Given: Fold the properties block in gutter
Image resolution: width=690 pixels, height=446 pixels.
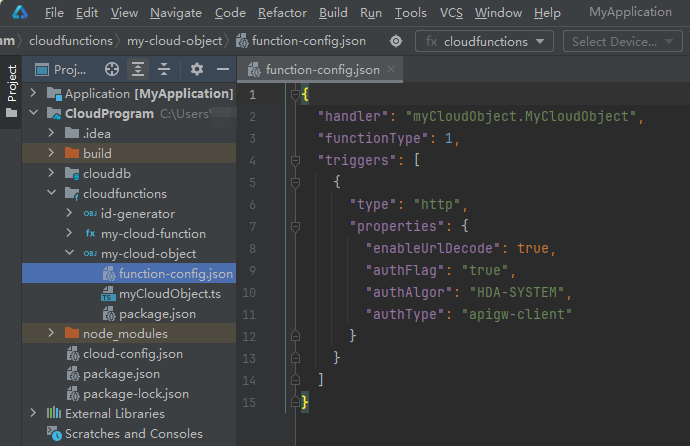Looking at the screenshot, I should 297,226.
